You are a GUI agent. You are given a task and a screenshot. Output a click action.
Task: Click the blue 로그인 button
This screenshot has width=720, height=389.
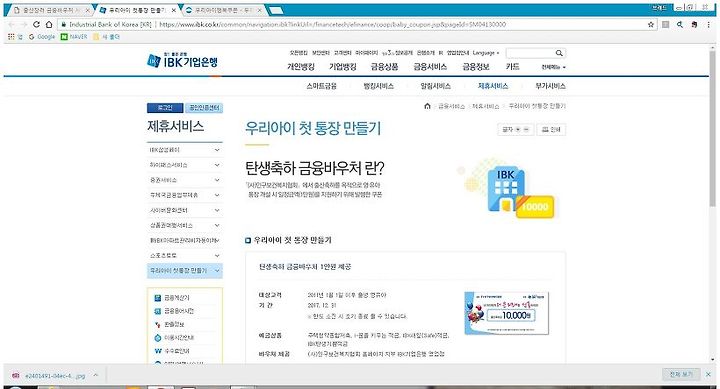tap(165, 108)
